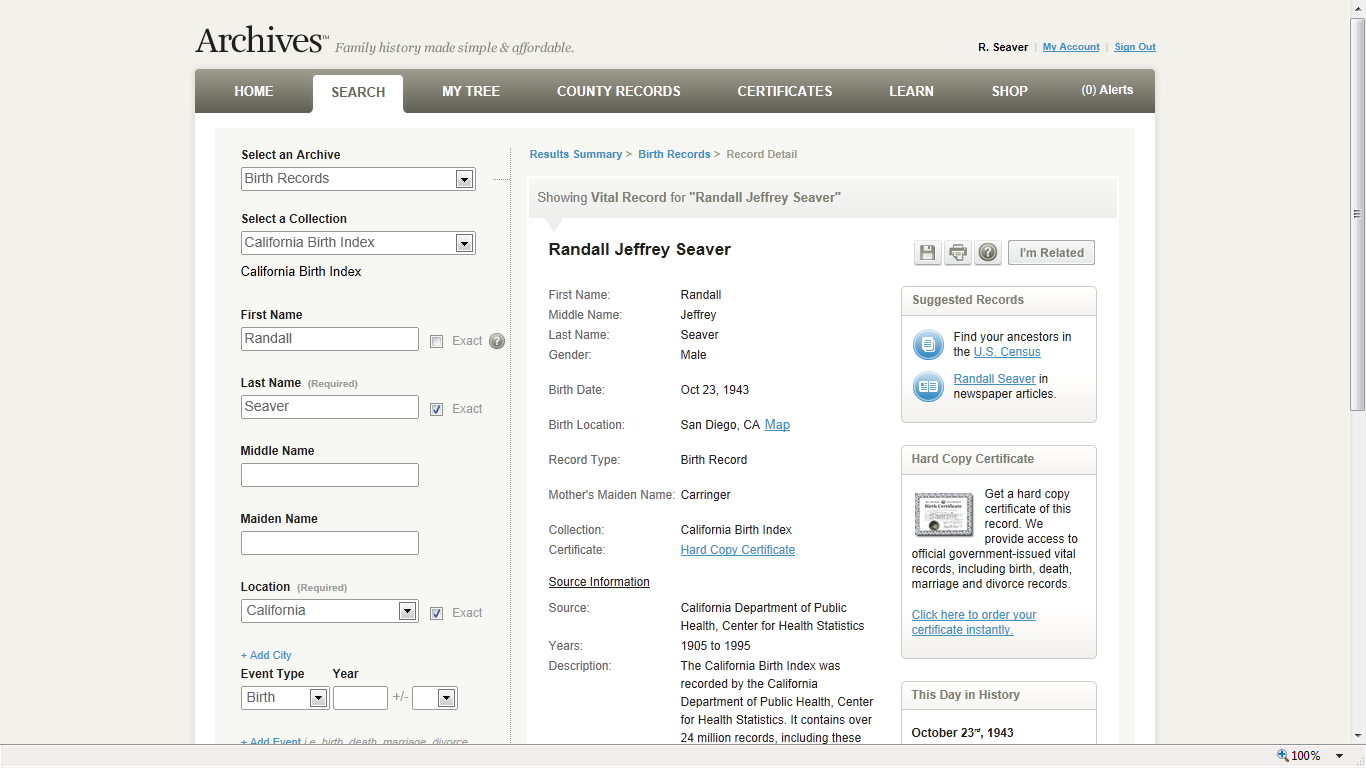Viewport: 1366px width, 768px height.
Task: Click the Archives logo
Action: [x=262, y=41]
